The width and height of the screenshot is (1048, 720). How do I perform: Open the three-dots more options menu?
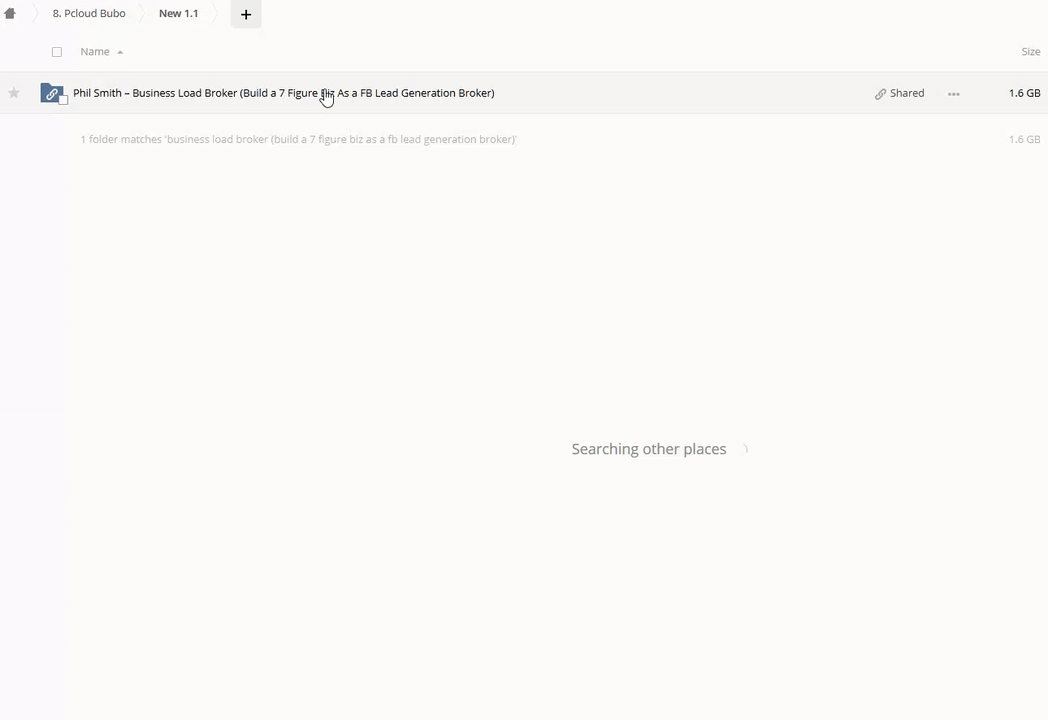[954, 94]
